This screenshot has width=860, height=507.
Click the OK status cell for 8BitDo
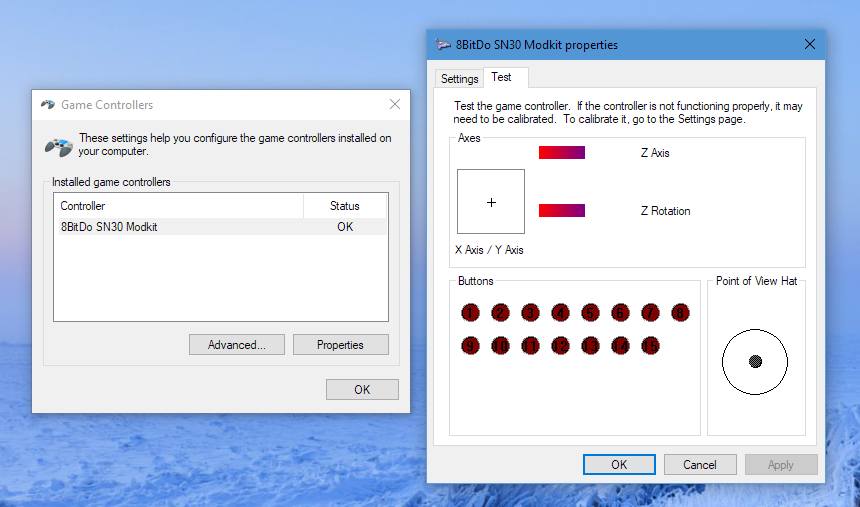345,227
